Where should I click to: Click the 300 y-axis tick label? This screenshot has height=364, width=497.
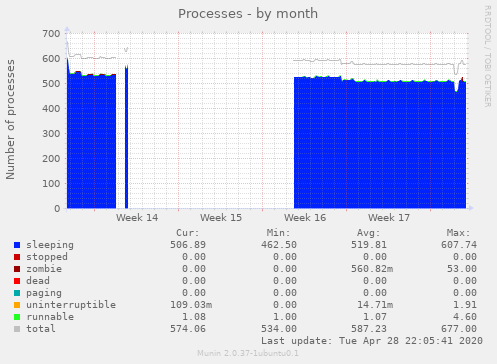[51, 134]
